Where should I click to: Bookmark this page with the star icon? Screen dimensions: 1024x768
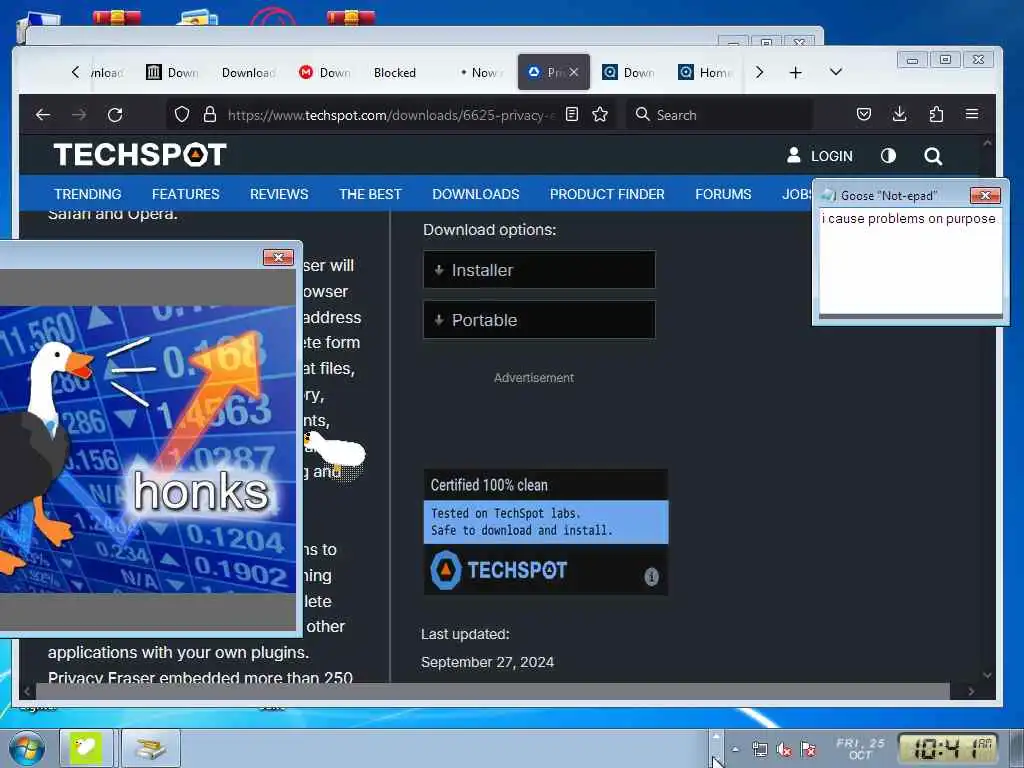[600, 115]
